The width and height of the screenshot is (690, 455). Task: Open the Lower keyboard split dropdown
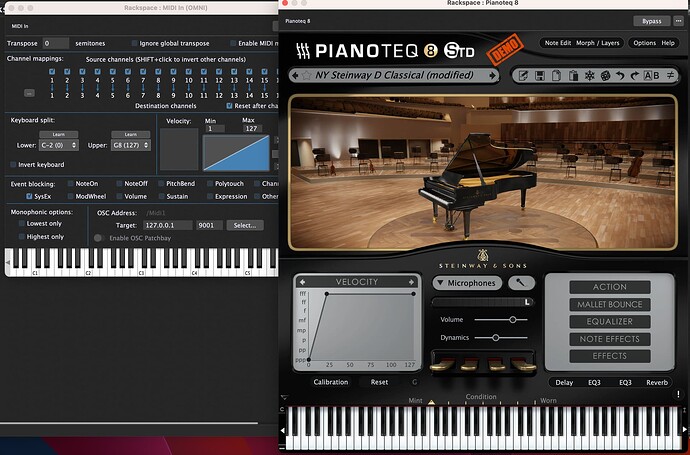[x=59, y=145]
